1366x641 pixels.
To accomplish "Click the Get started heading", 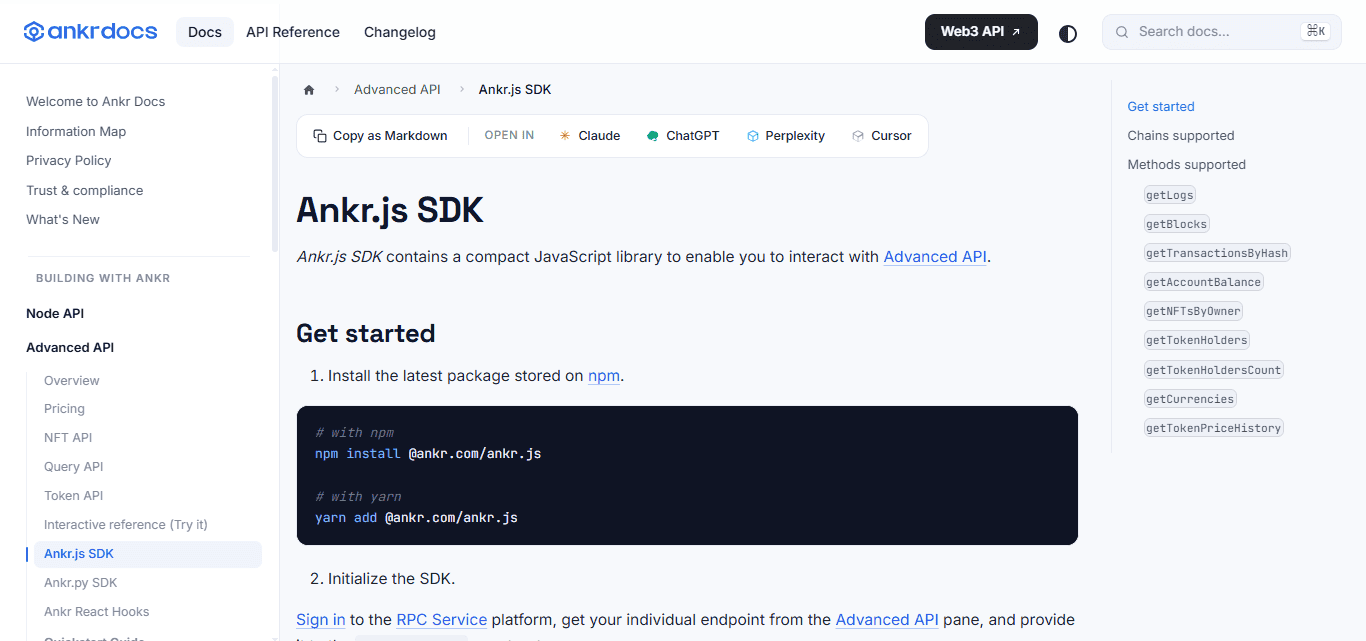I will 366,333.
